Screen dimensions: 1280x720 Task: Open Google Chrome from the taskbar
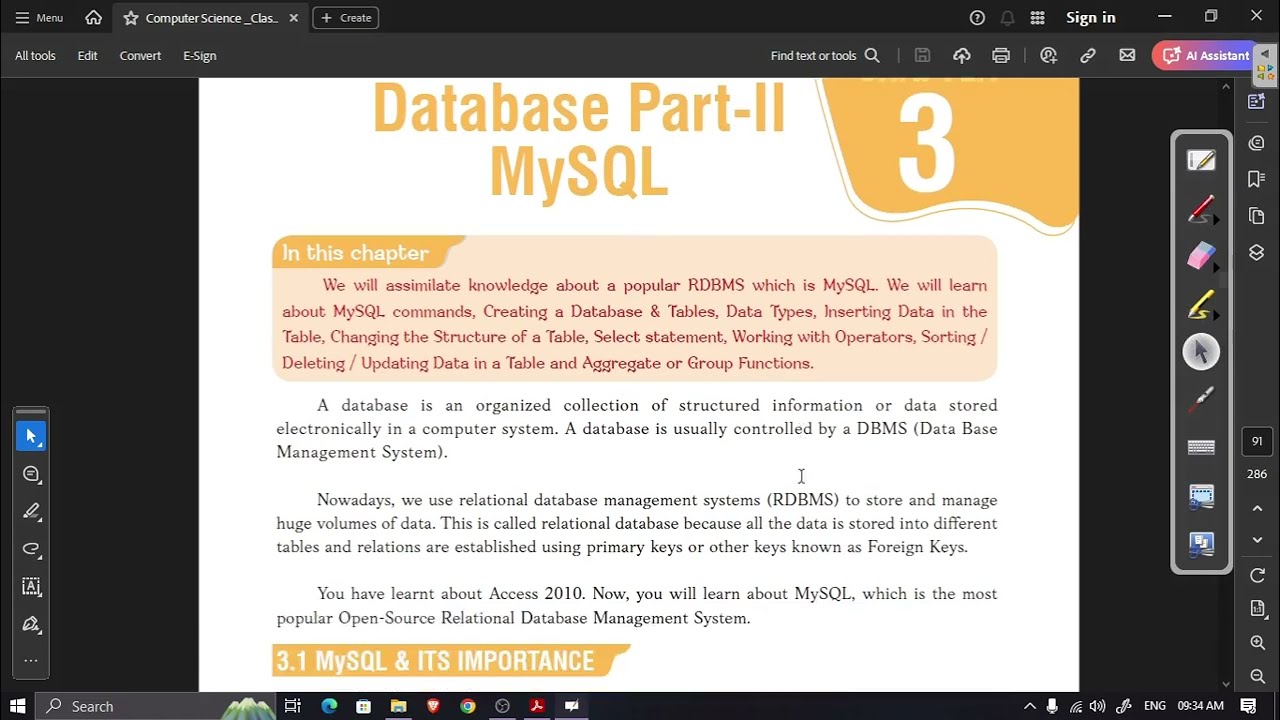tap(467, 706)
